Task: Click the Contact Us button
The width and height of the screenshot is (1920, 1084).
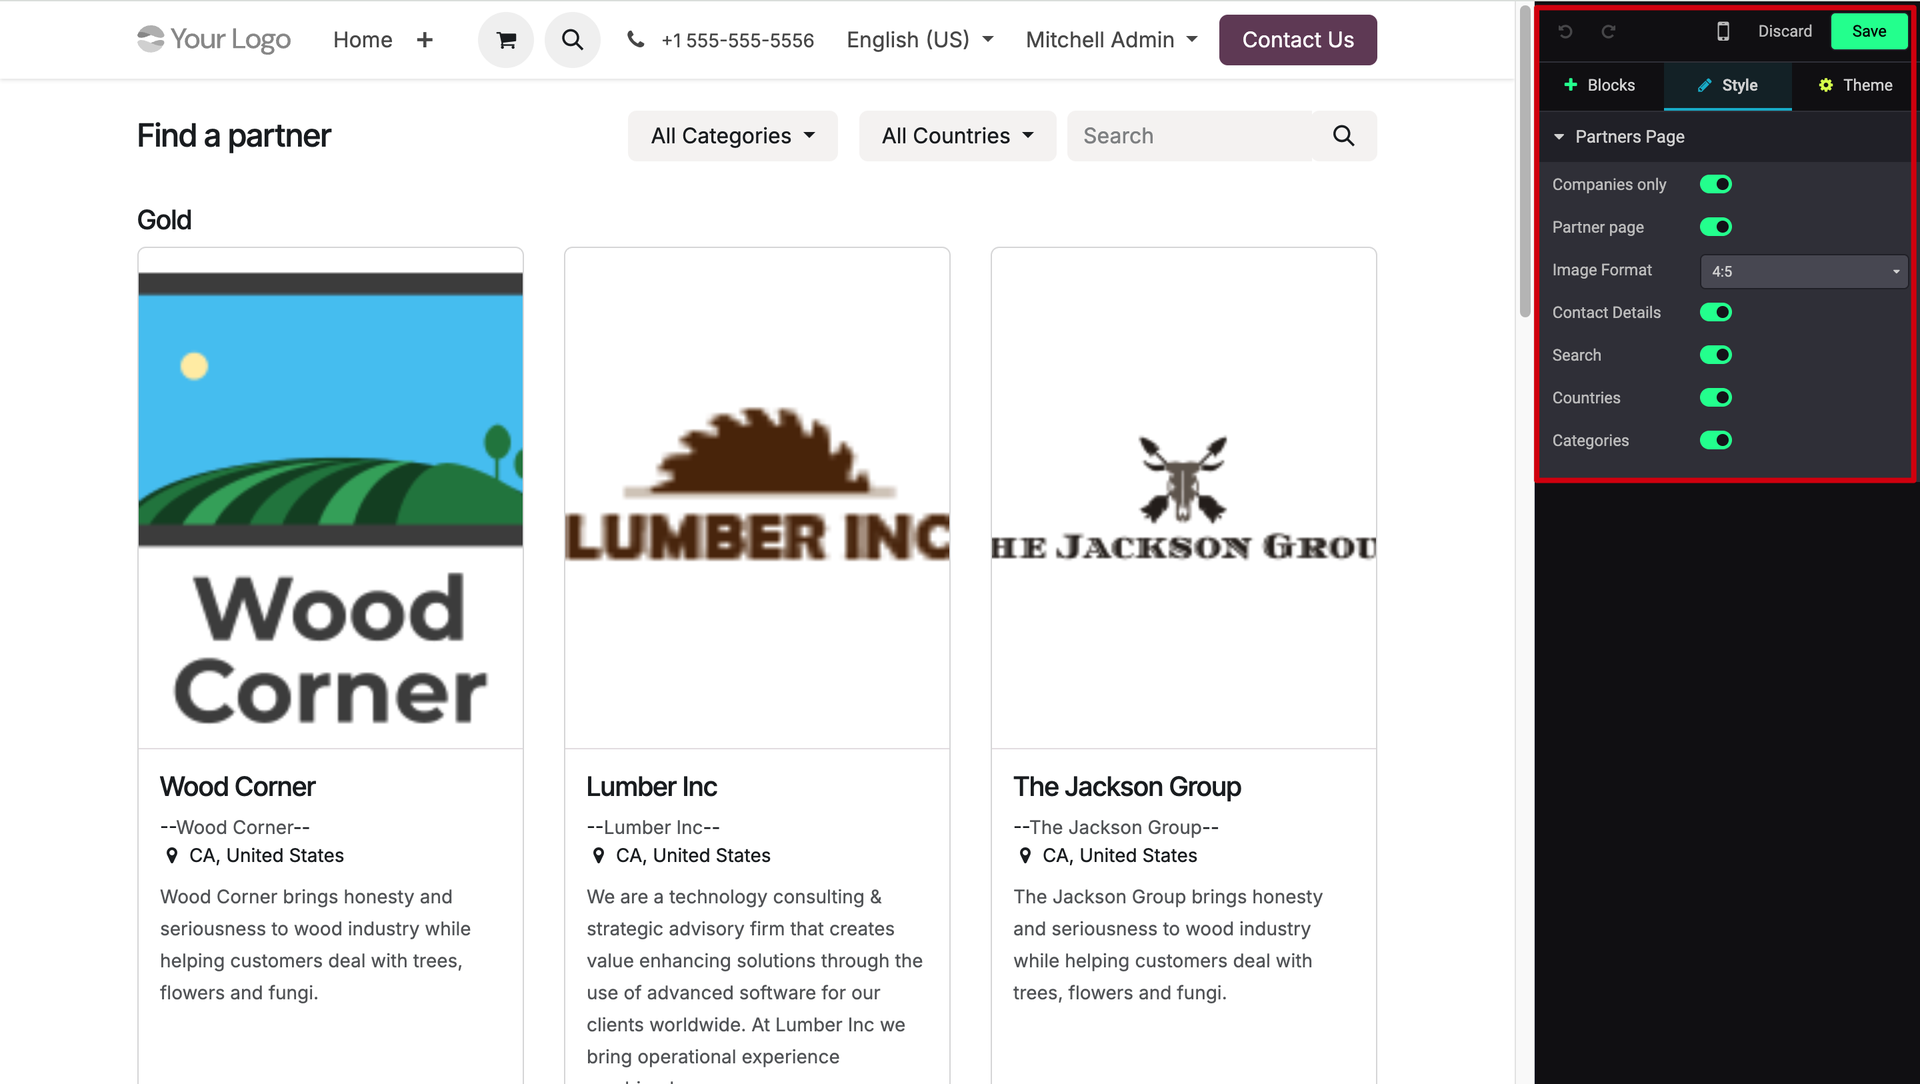Action: point(1297,40)
